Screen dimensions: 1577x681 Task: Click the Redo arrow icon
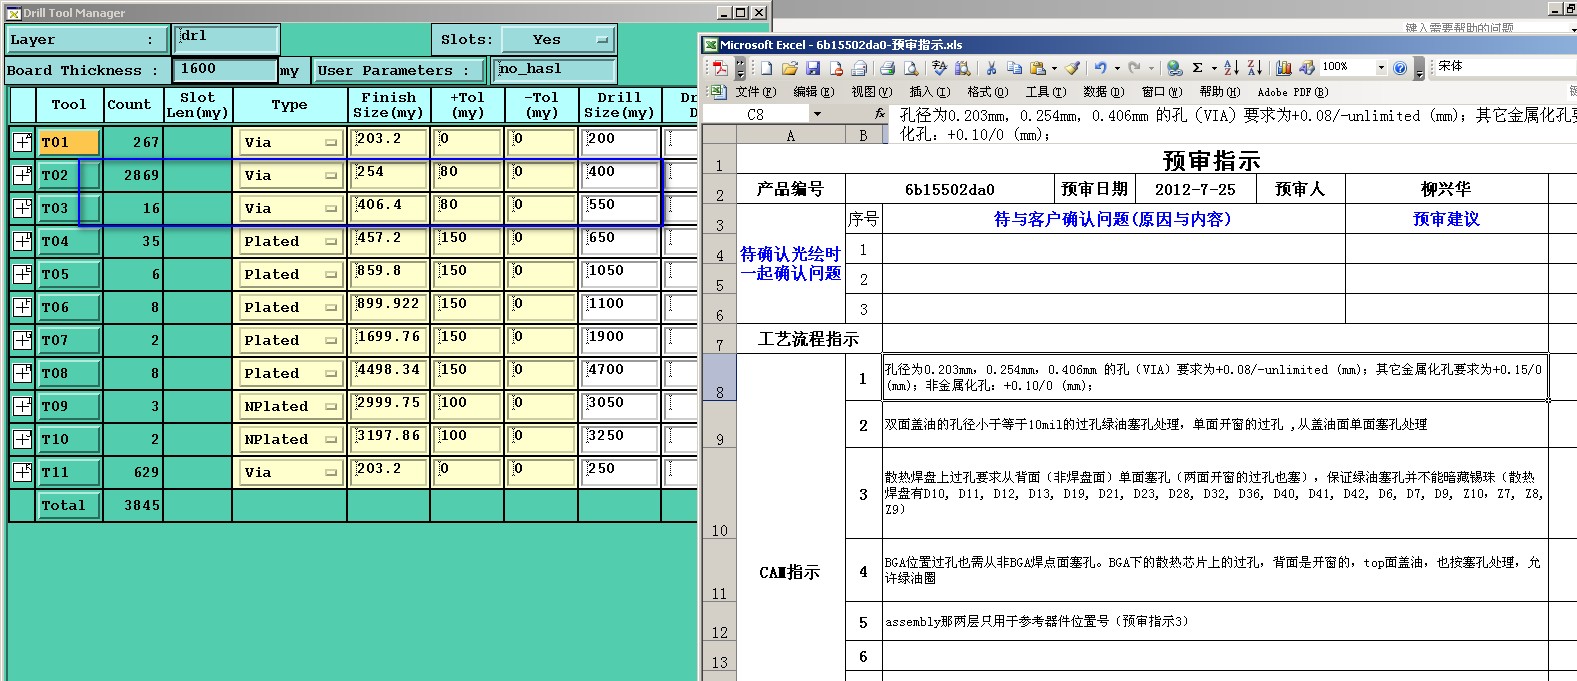coord(1134,67)
